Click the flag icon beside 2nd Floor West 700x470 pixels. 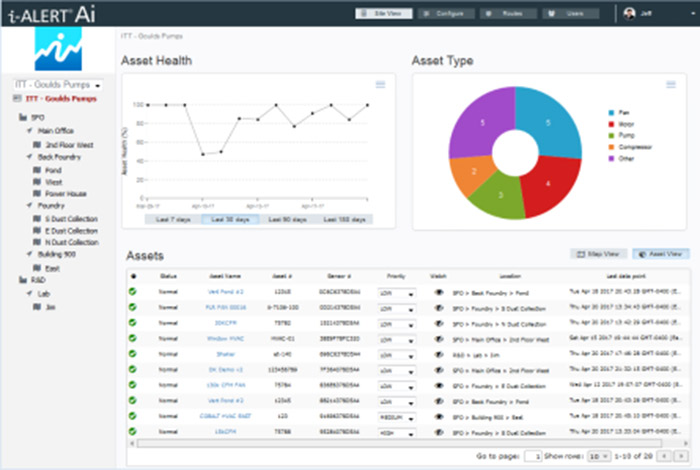point(38,145)
